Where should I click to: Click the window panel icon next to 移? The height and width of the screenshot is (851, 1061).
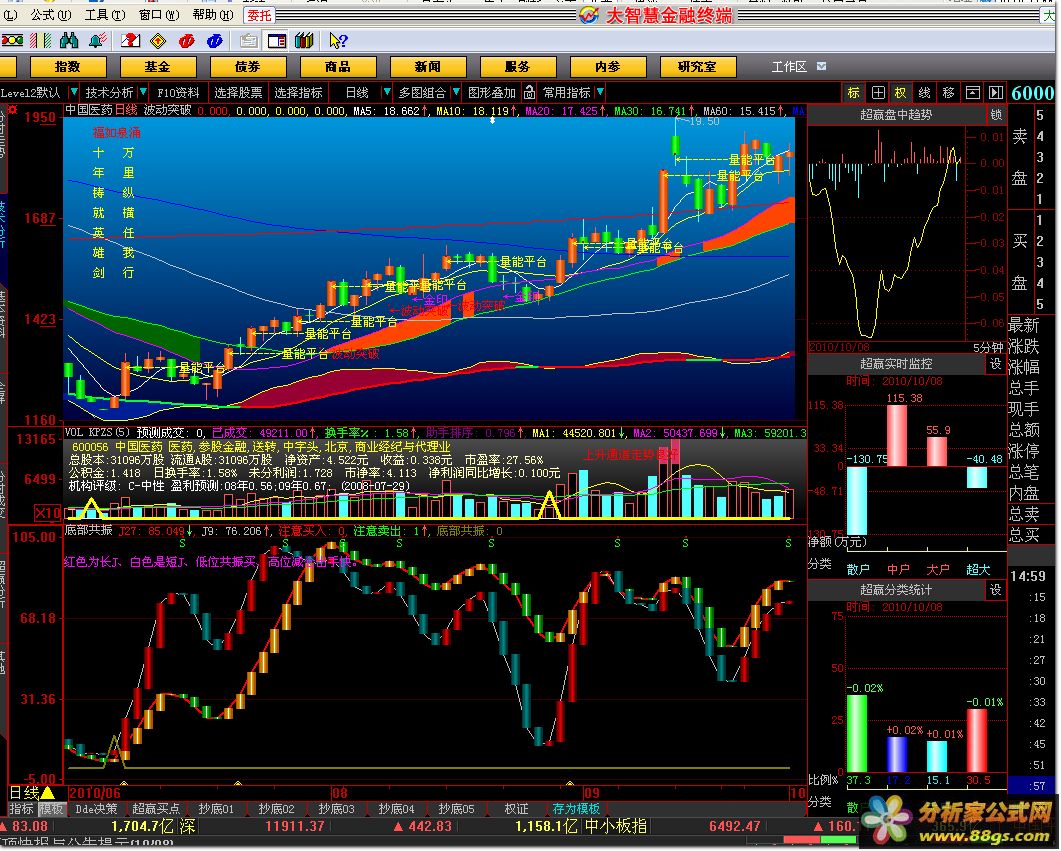[x=972, y=93]
